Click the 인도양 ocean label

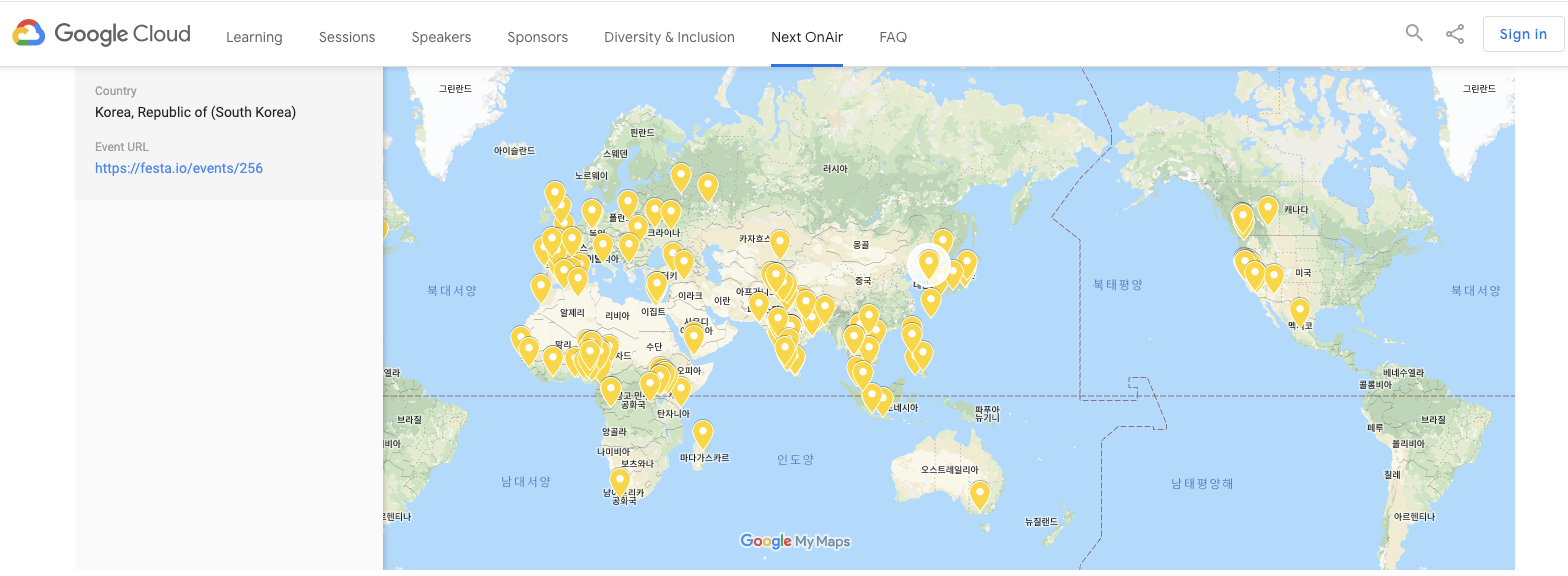[x=795, y=460]
